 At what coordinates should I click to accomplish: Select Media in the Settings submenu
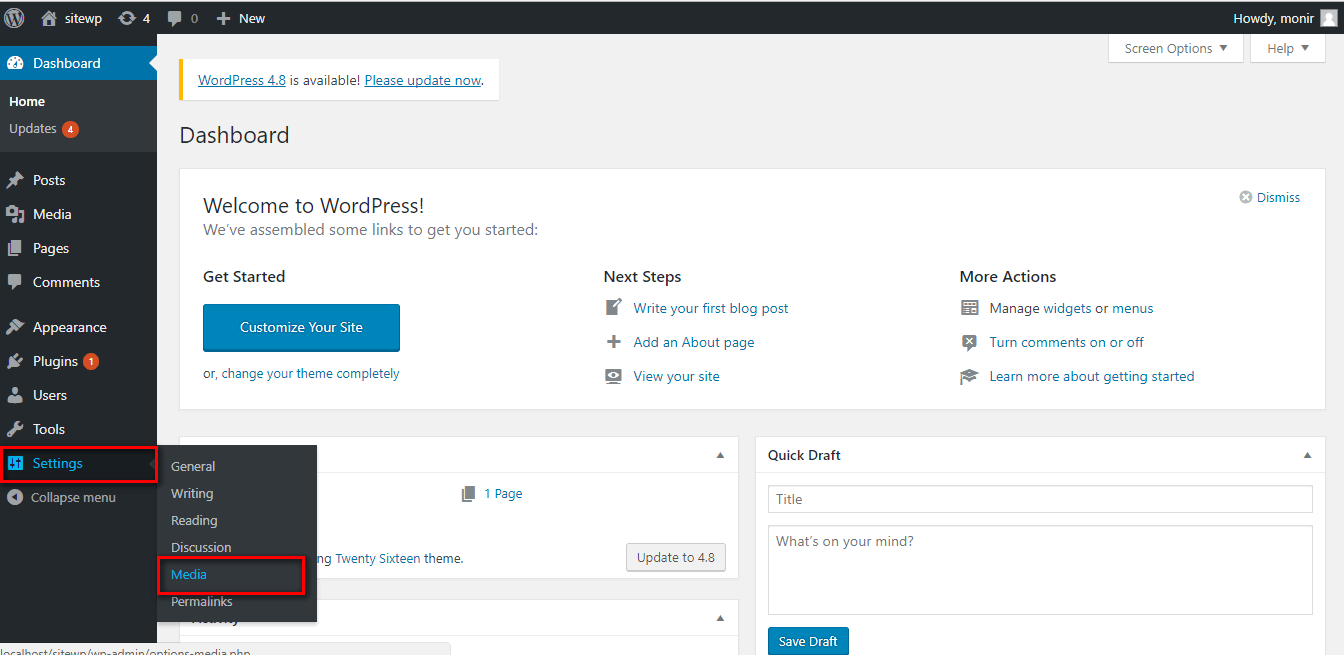click(189, 574)
